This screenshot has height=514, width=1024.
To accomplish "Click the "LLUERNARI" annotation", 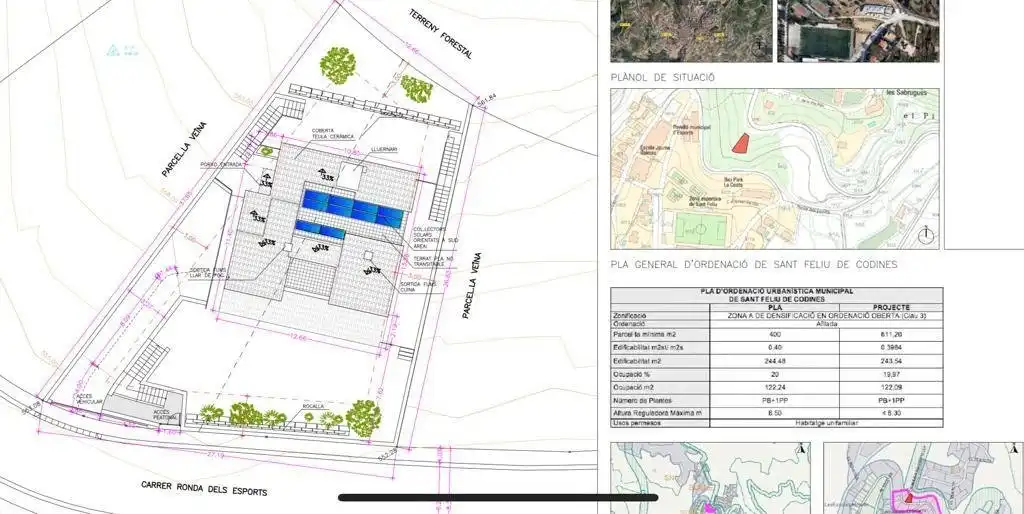I will (x=384, y=150).
